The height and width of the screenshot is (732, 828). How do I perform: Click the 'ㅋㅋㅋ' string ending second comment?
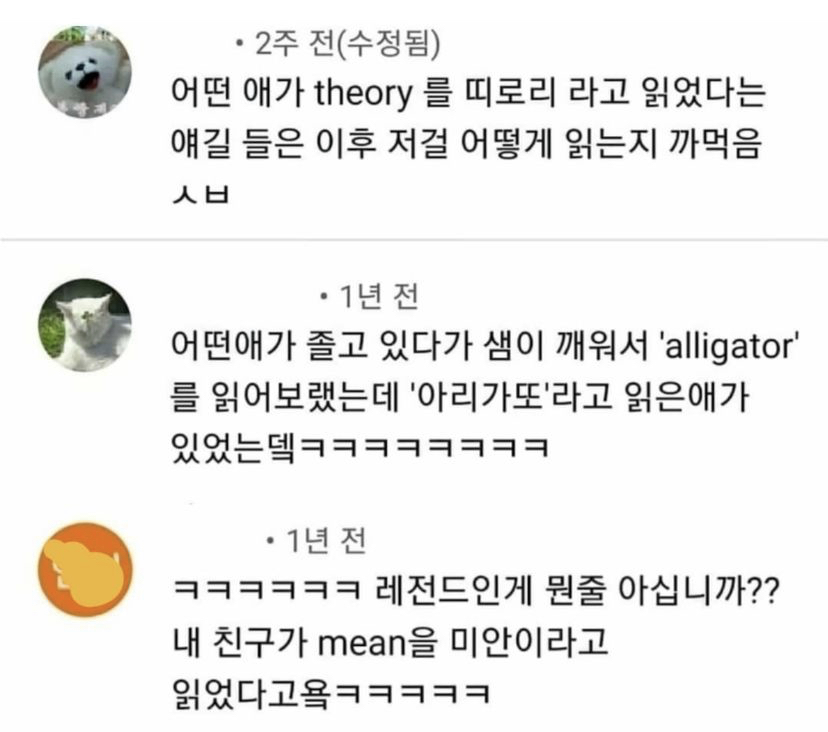(425, 448)
